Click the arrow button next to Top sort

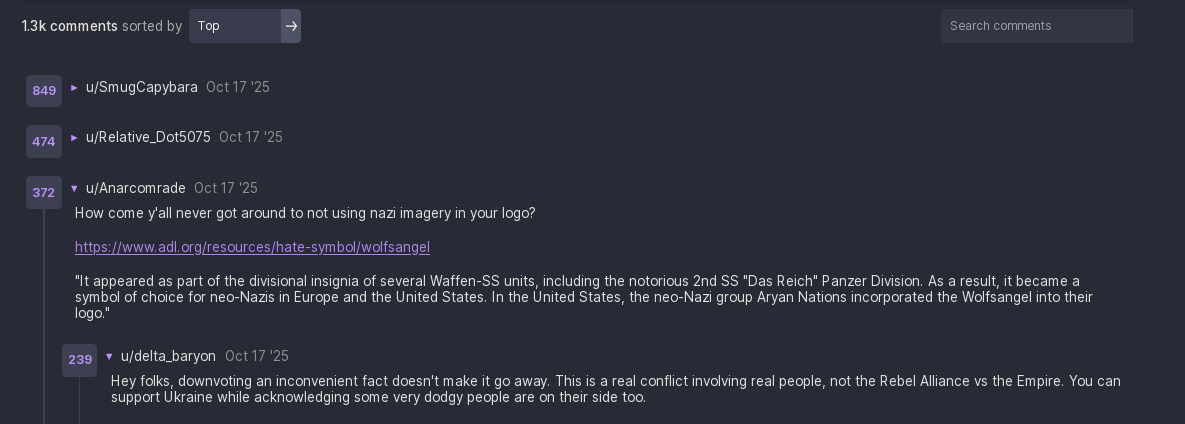(291, 26)
